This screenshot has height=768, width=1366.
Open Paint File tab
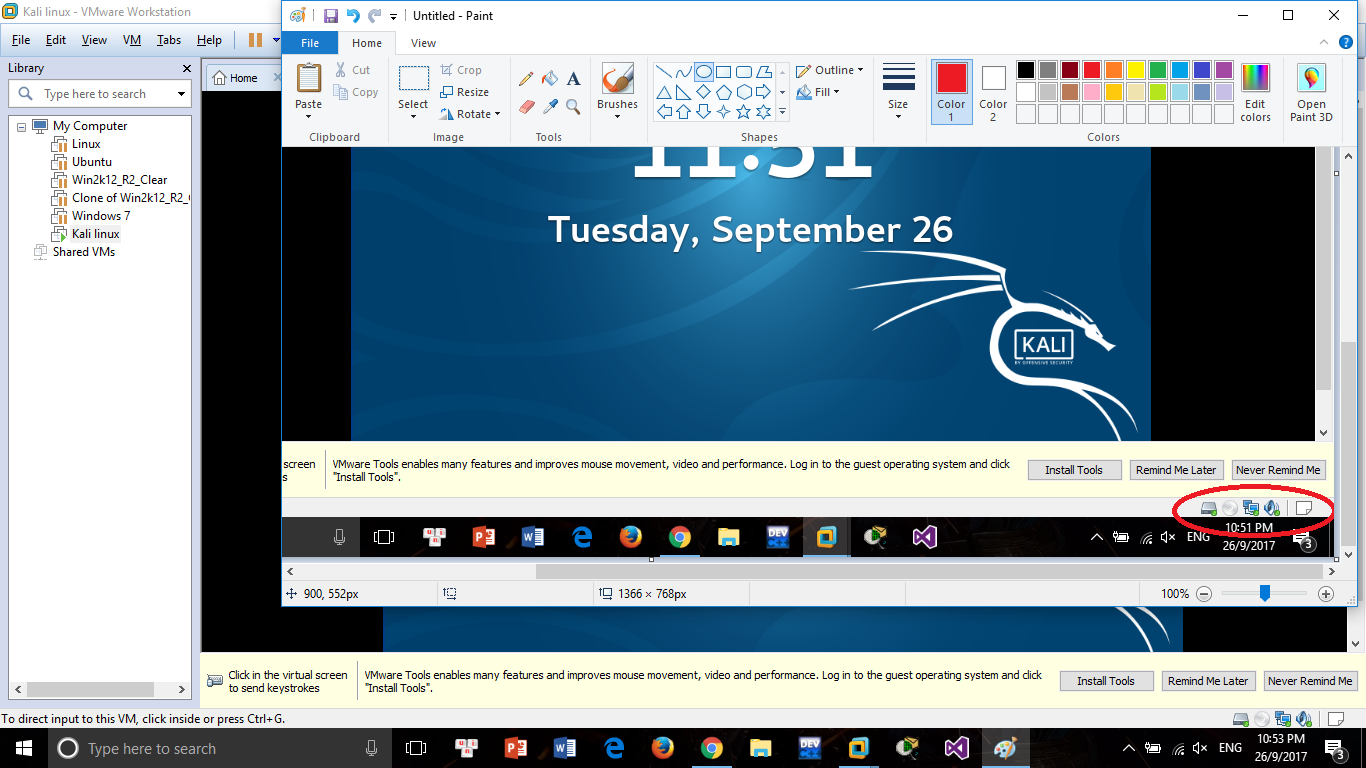point(310,43)
